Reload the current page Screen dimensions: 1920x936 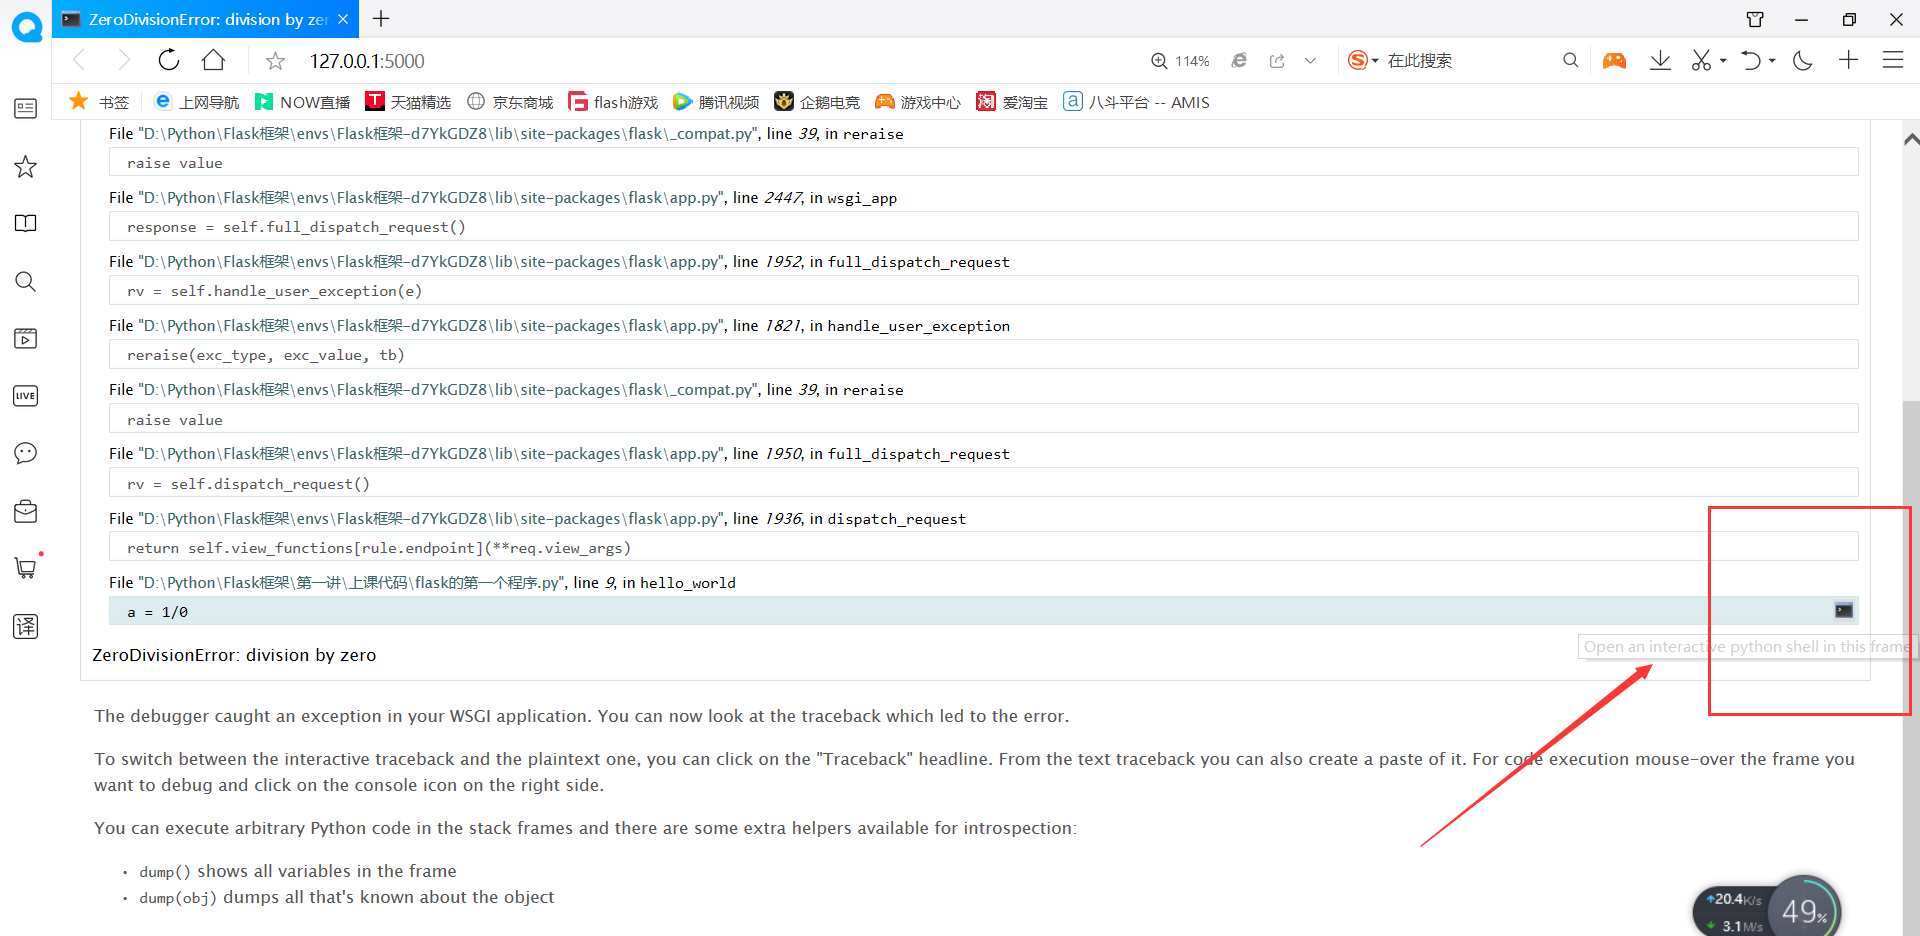point(168,60)
